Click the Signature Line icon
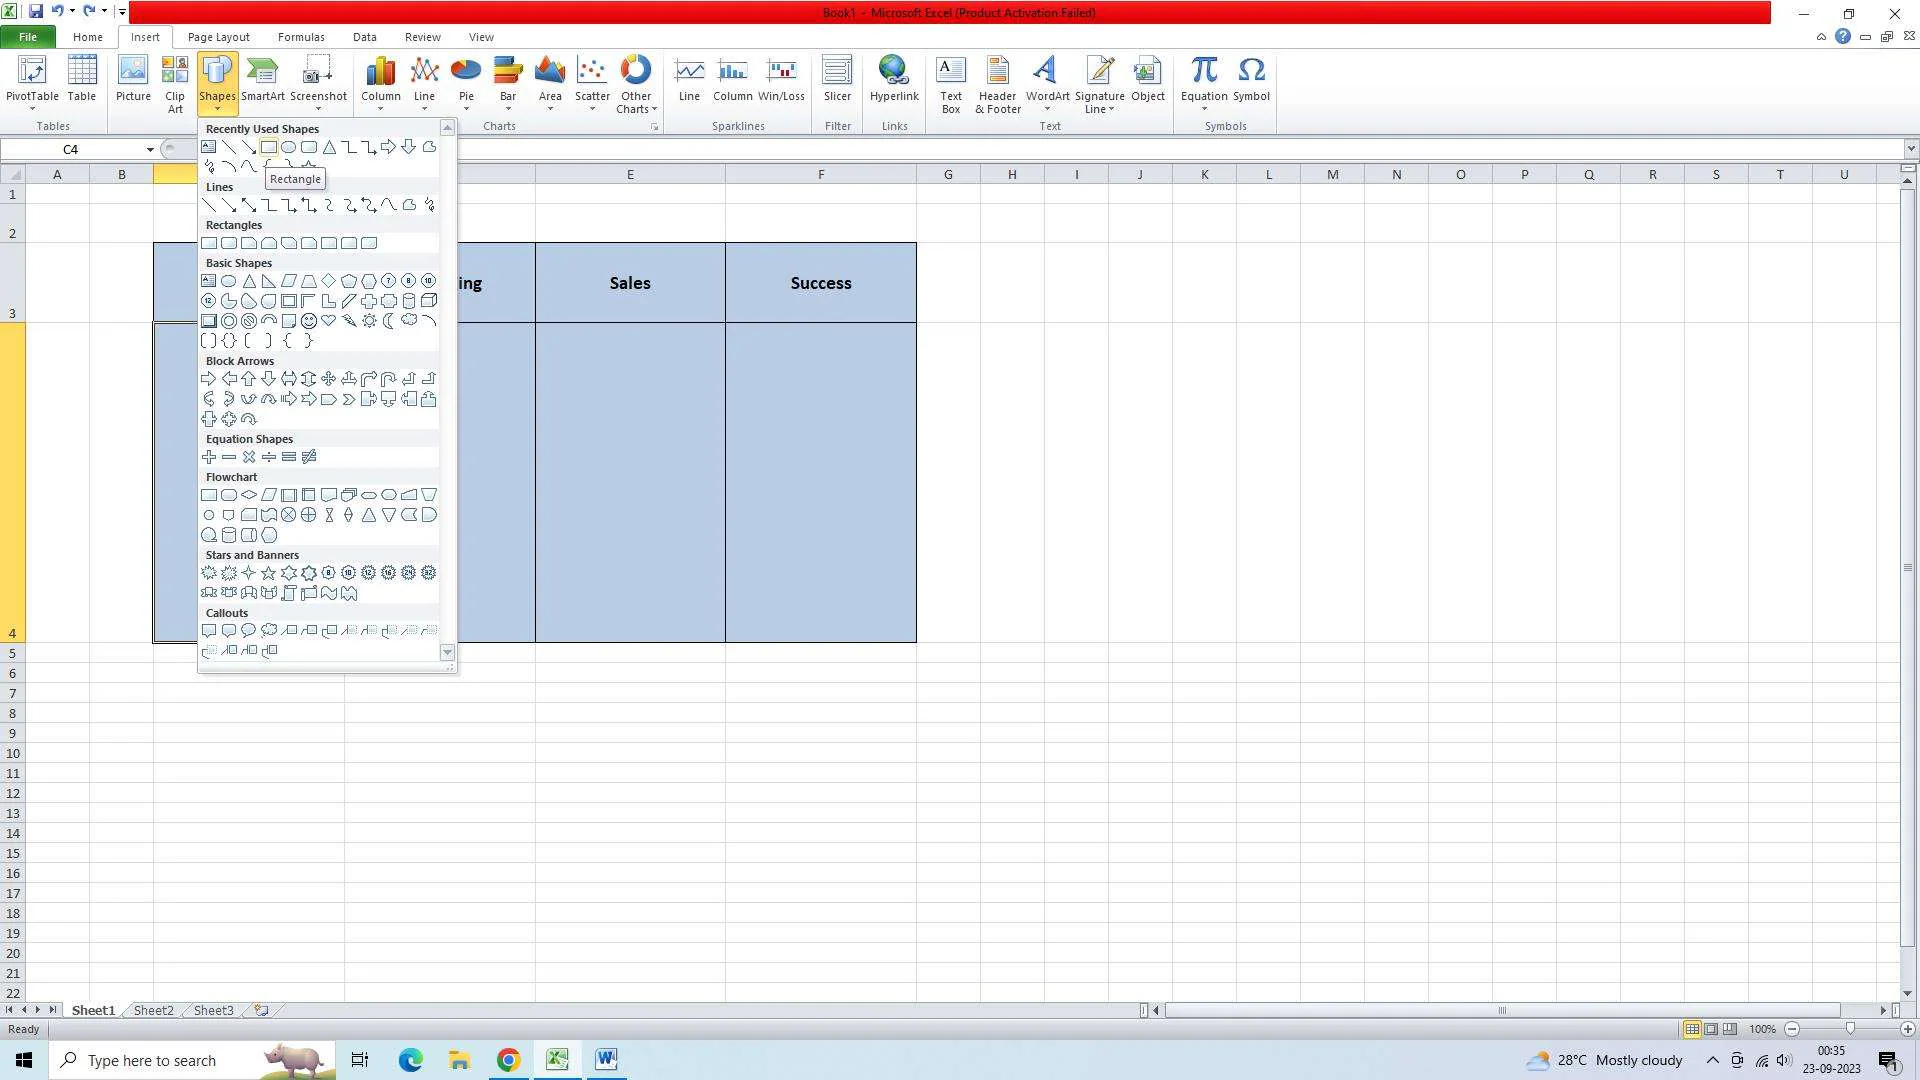The image size is (1920, 1080). (x=1098, y=82)
